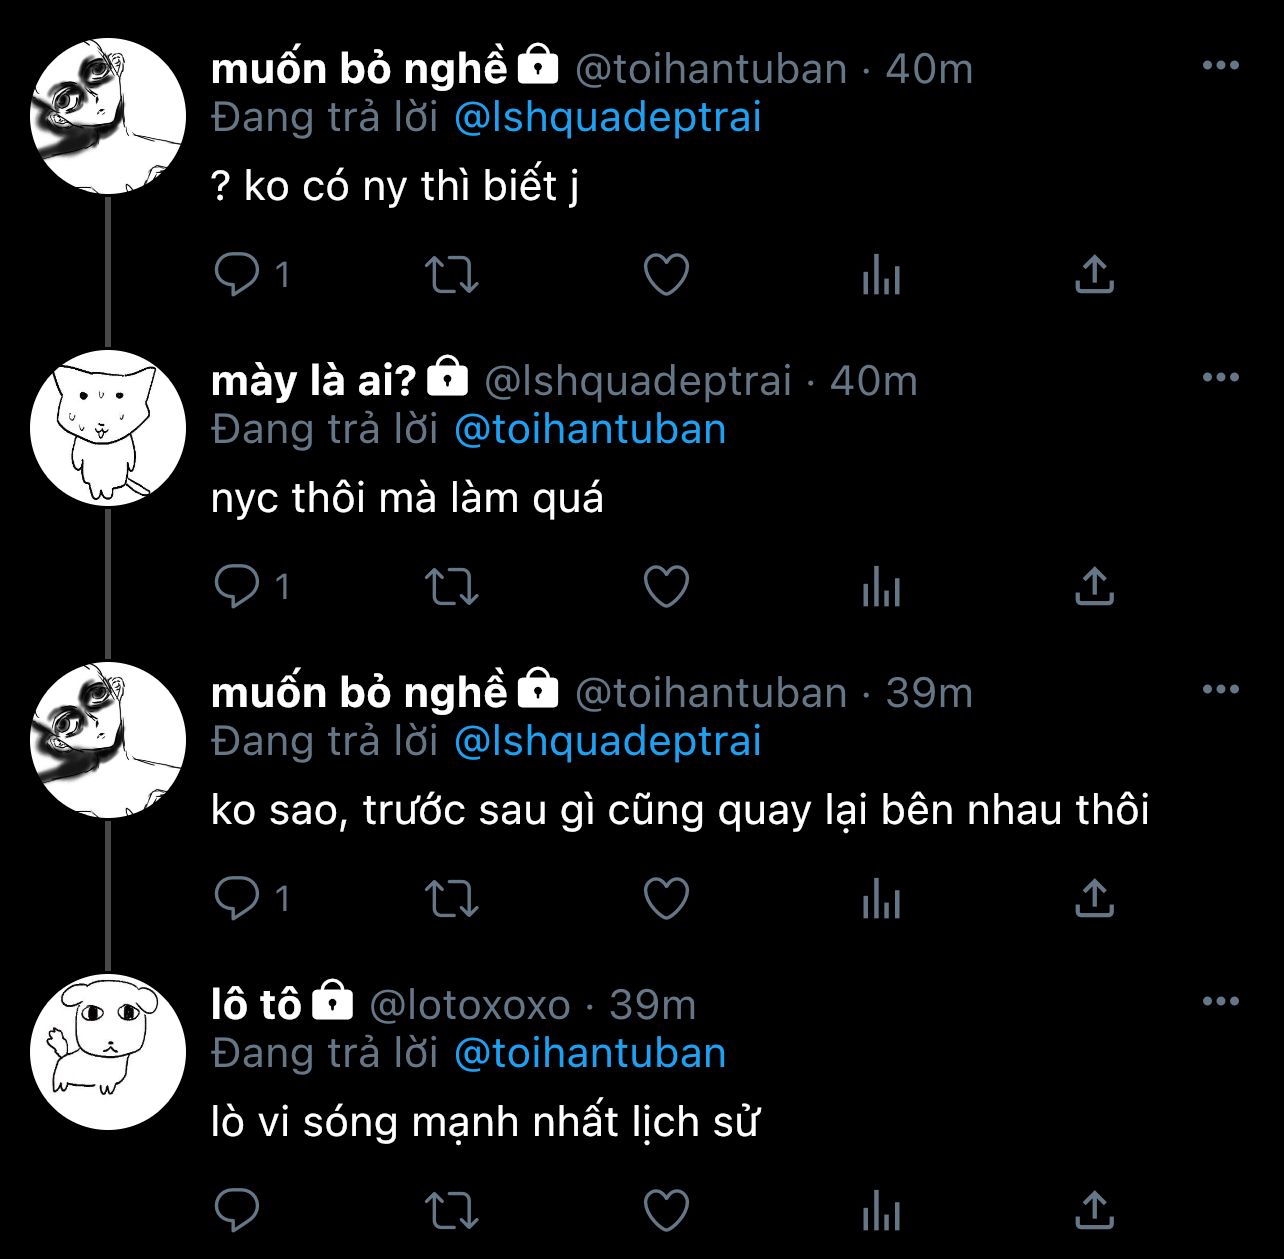Like the "ko sao, trước sau gì" tweet
The width and height of the screenshot is (1284, 1259).
coord(666,898)
